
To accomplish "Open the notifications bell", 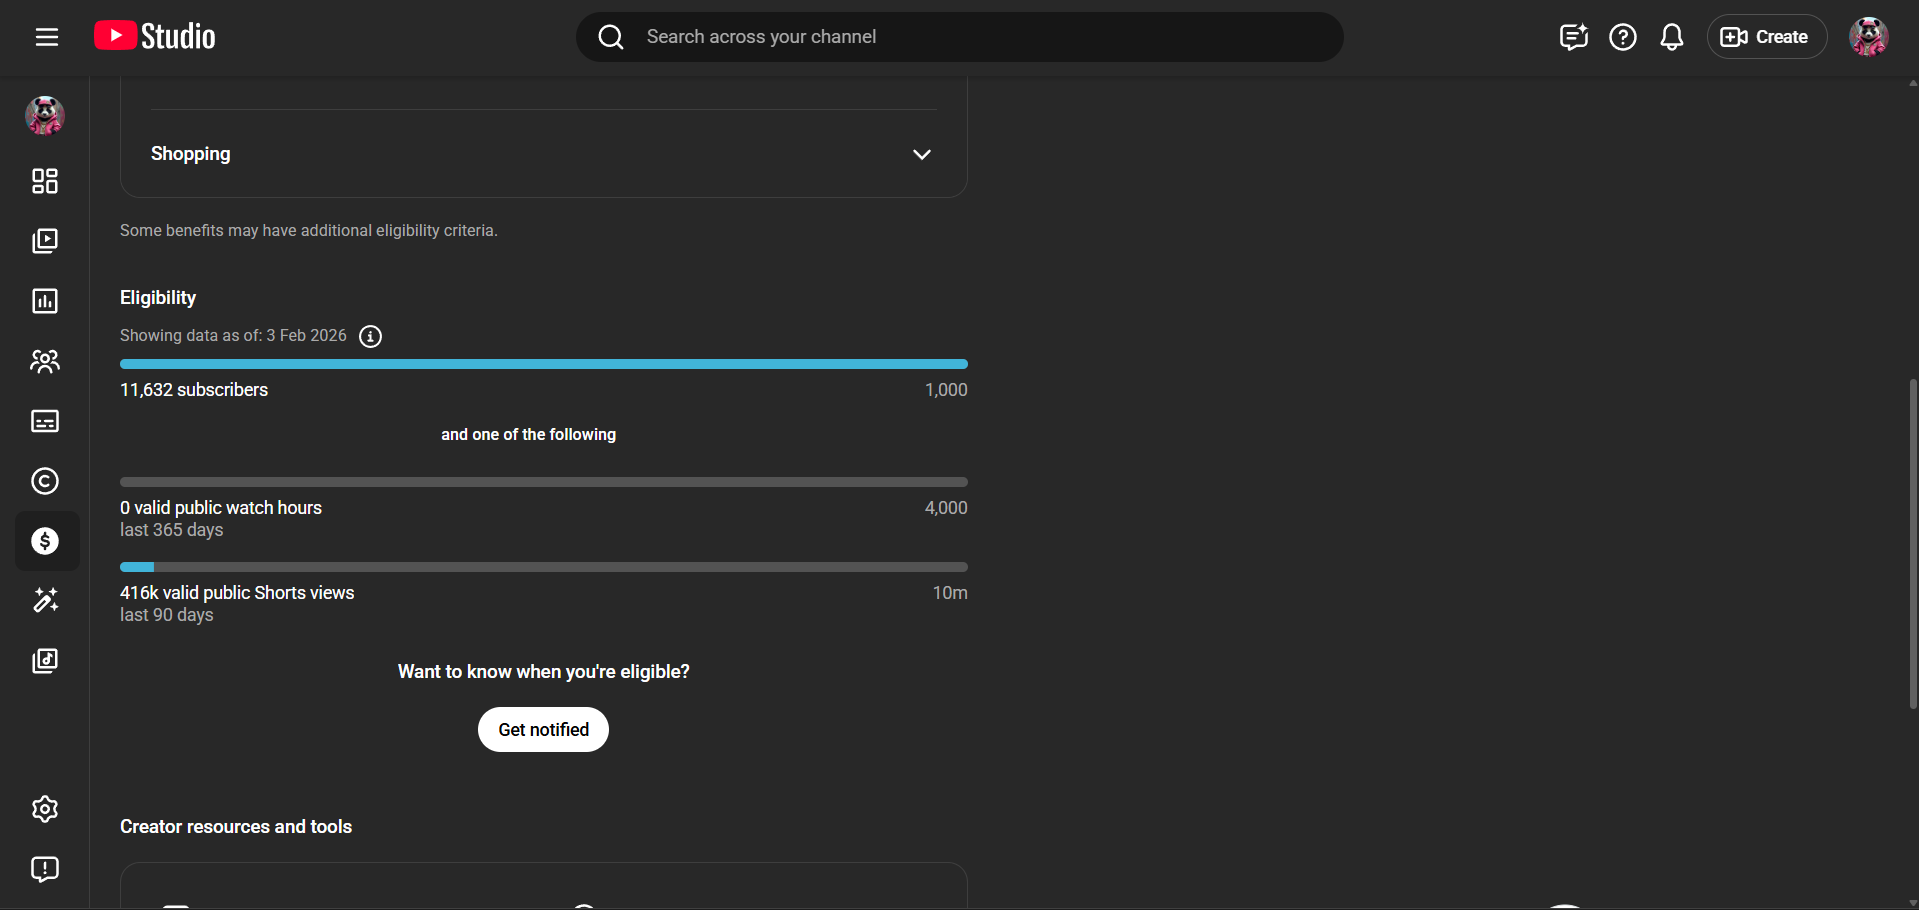I will 1671,37.
